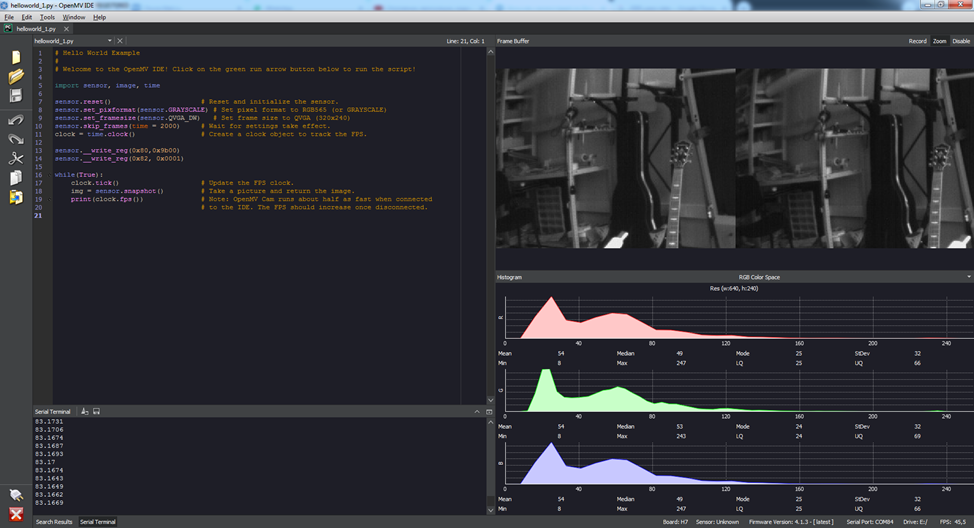
Task: Disconnect the camera using the plug icon
Action: pos(16,495)
